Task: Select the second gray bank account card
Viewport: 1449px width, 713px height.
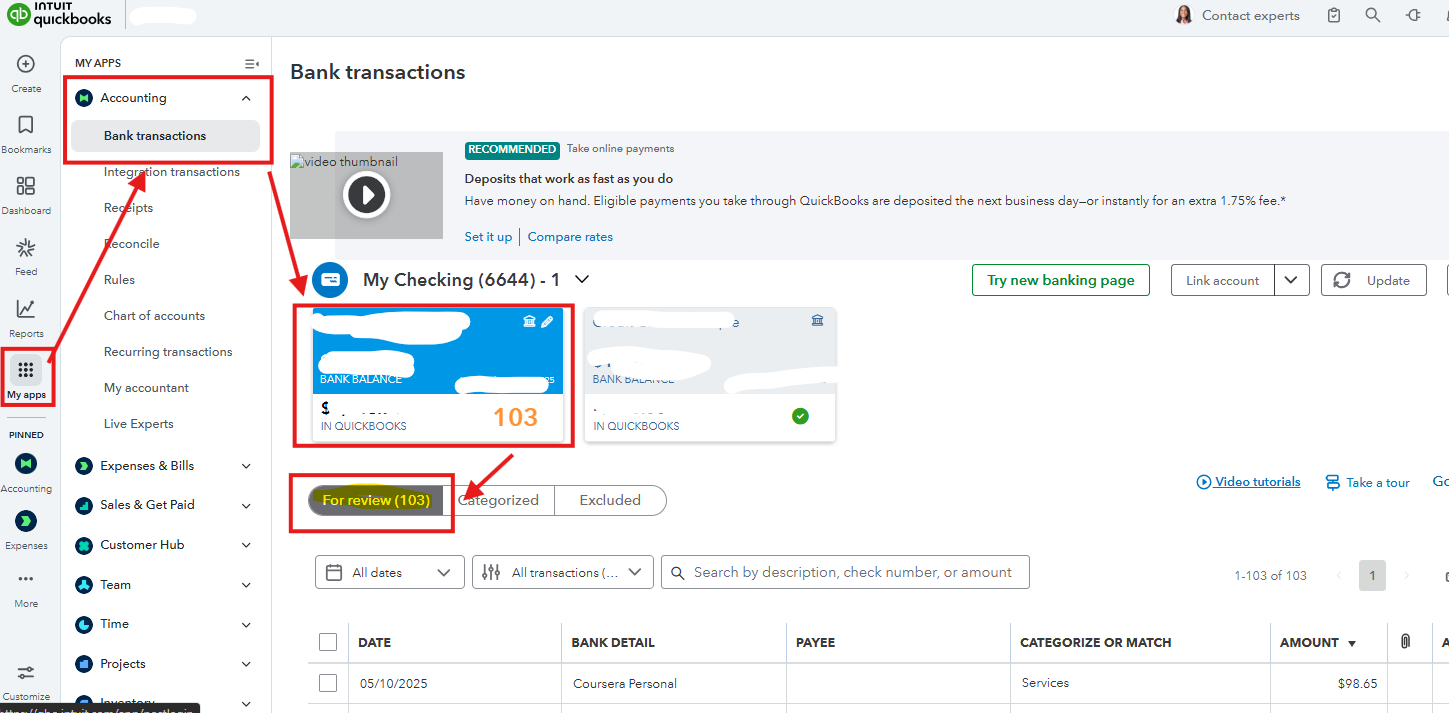Action: [x=709, y=374]
